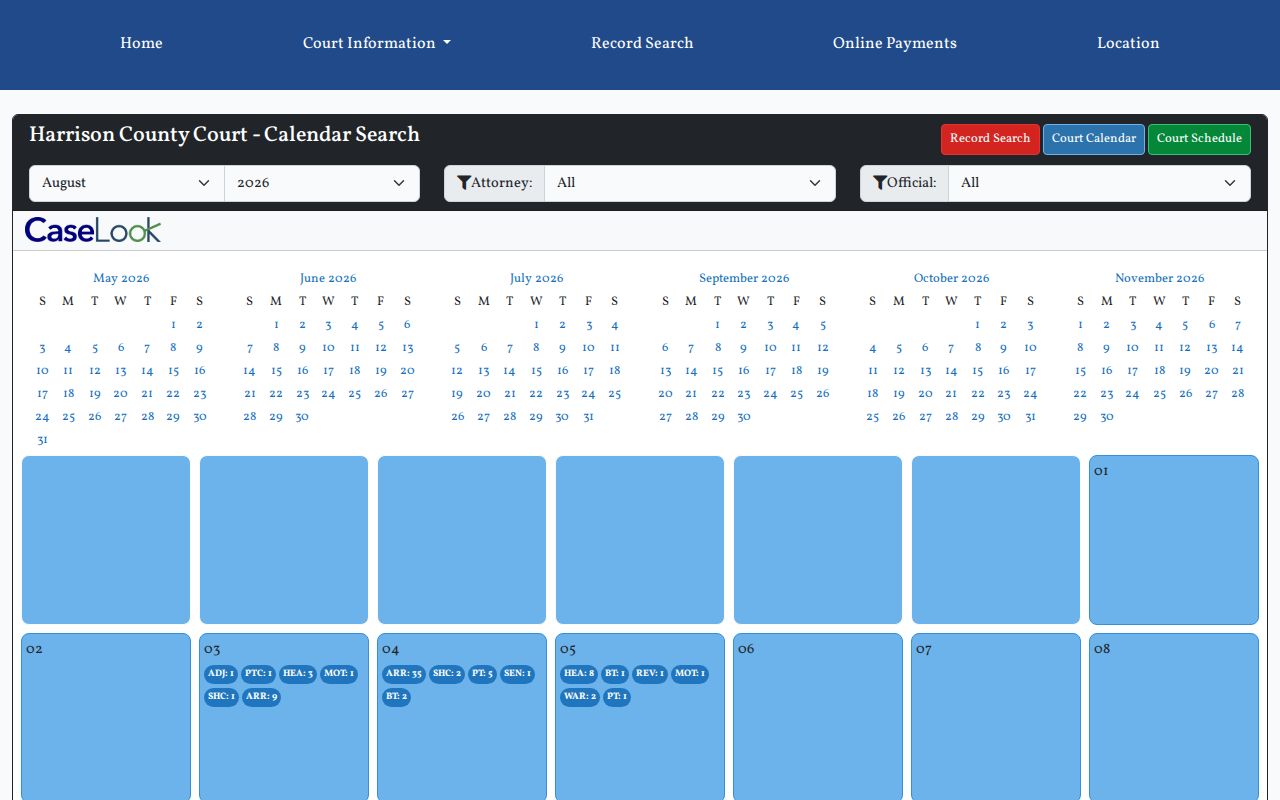This screenshot has height=800, width=1280.
Task: Select the SEN: 1 badge on day 04
Action: click(x=517, y=674)
